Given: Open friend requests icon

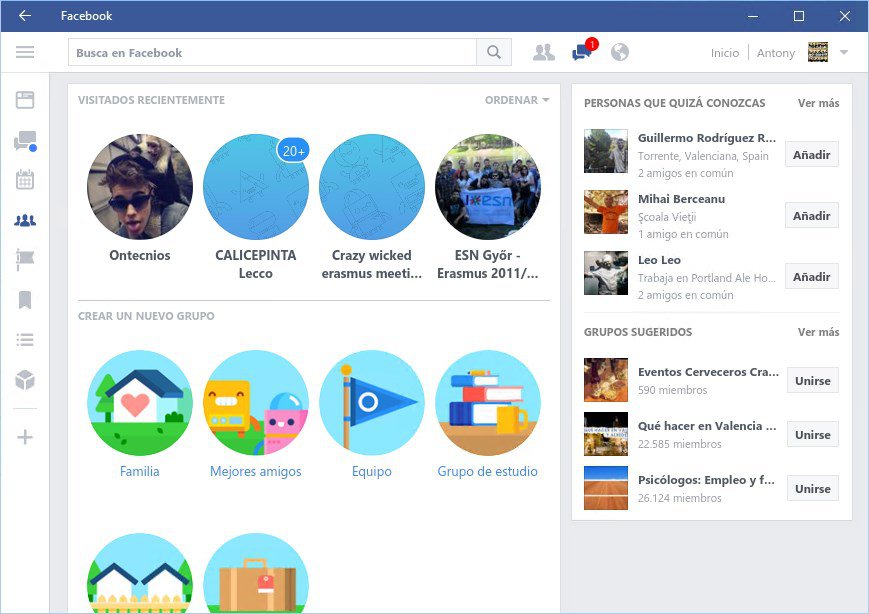Looking at the screenshot, I should click(x=544, y=52).
